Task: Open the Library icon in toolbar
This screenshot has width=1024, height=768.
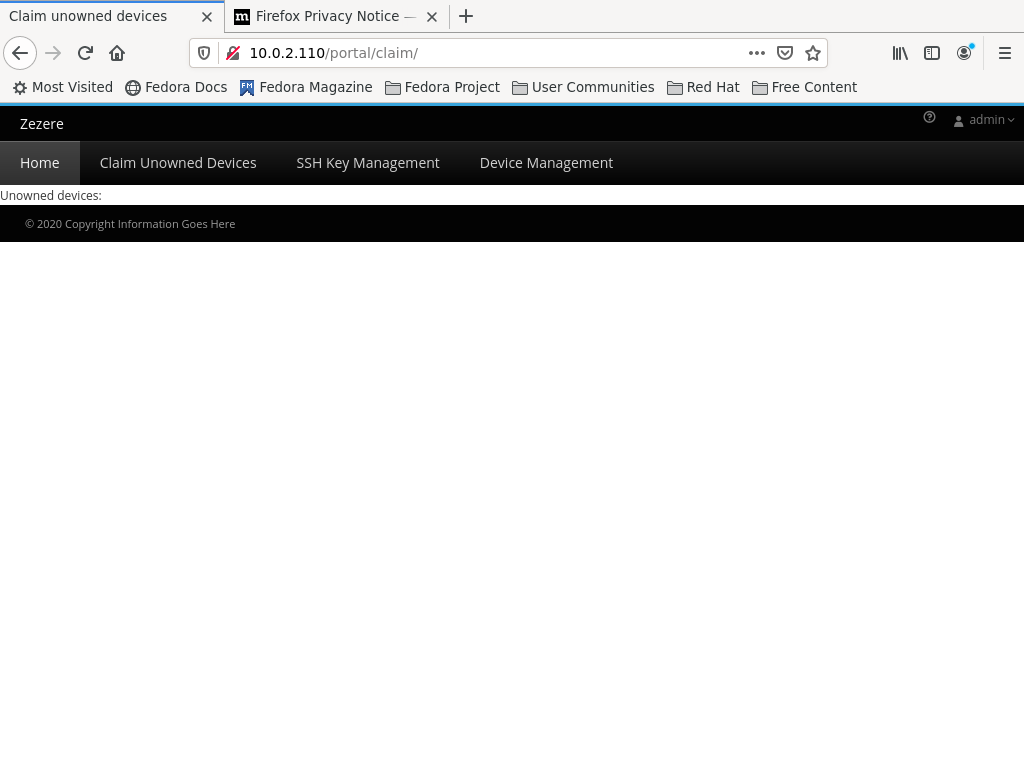Action: pos(900,53)
